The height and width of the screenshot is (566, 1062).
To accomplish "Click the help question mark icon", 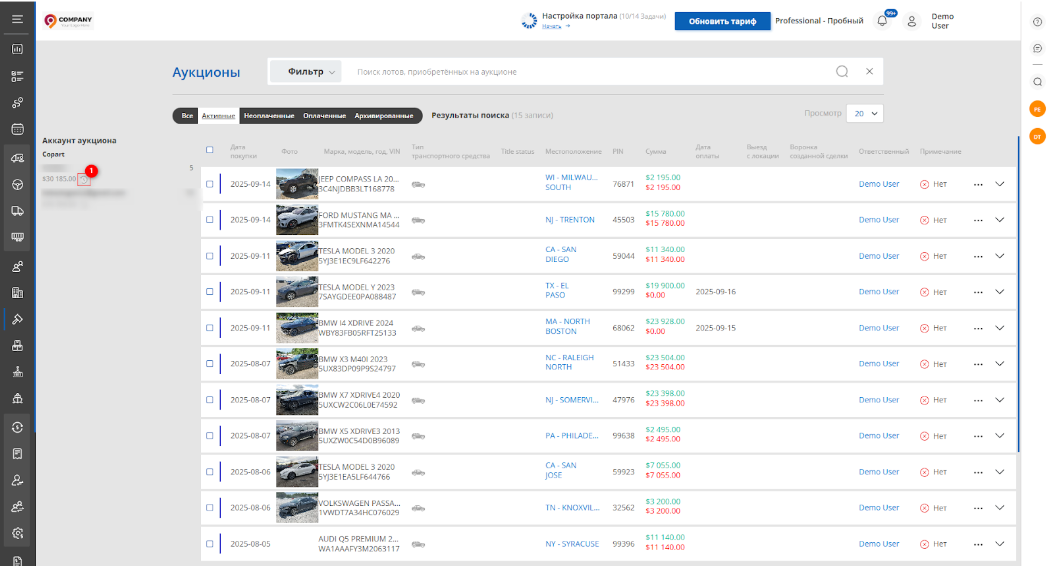I will 1037,22.
